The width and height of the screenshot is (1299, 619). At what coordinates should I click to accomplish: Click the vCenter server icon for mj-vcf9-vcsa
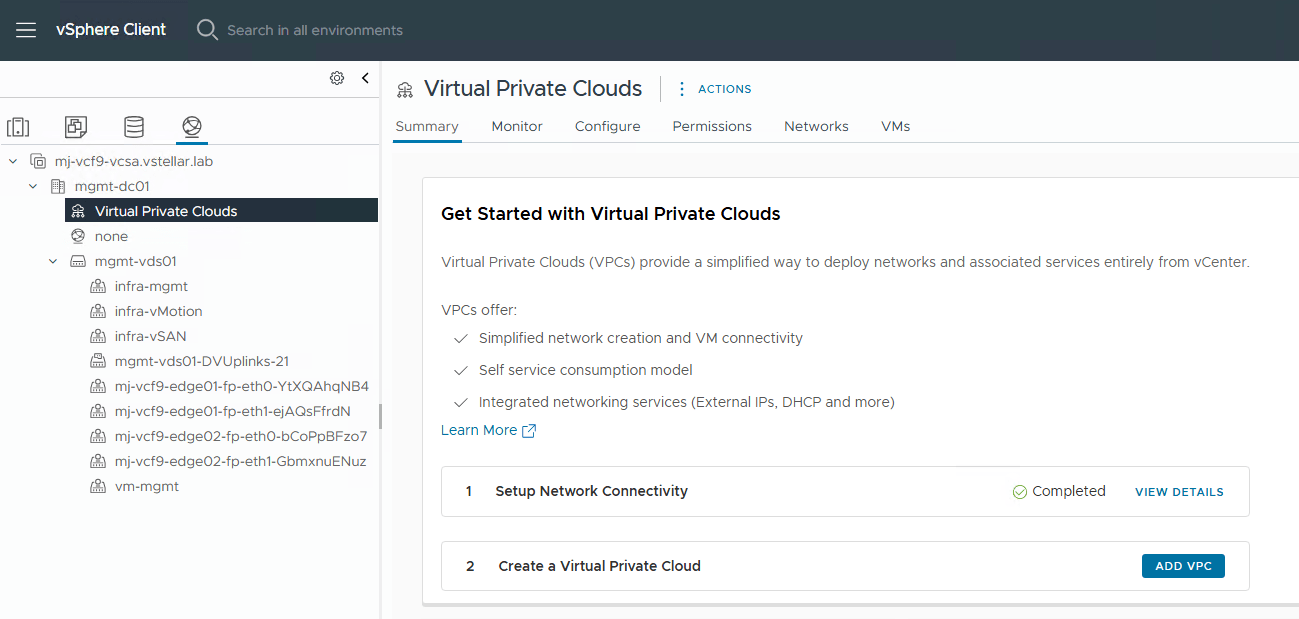[x=38, y=161]
